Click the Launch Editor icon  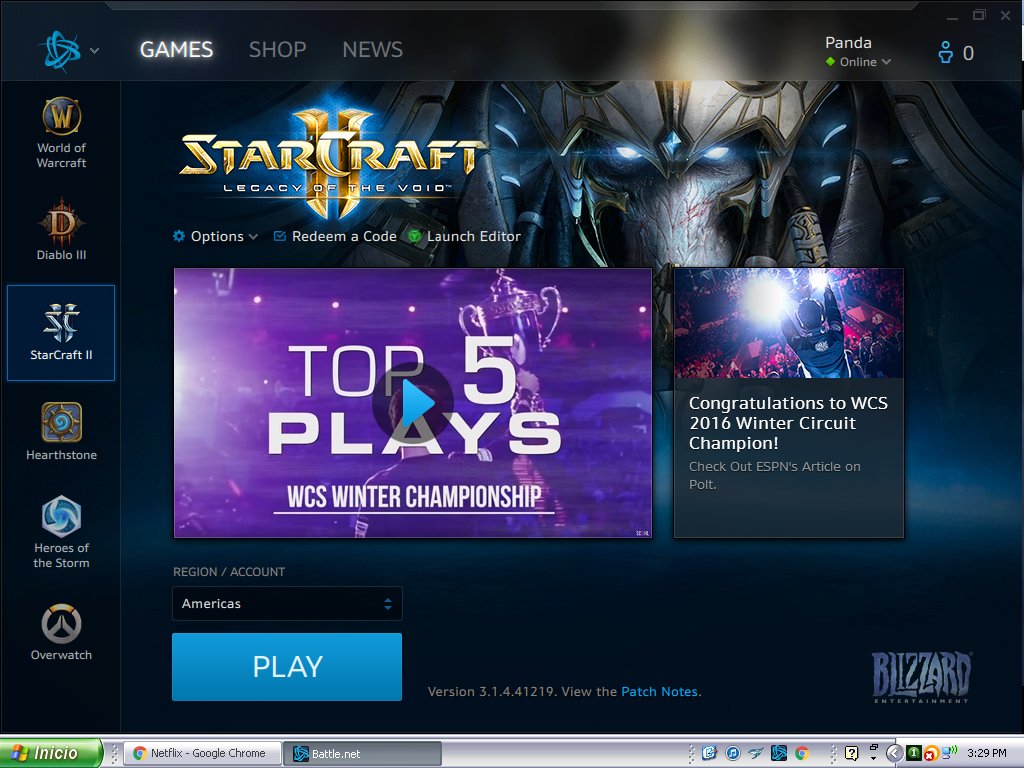tap(414, 236)
